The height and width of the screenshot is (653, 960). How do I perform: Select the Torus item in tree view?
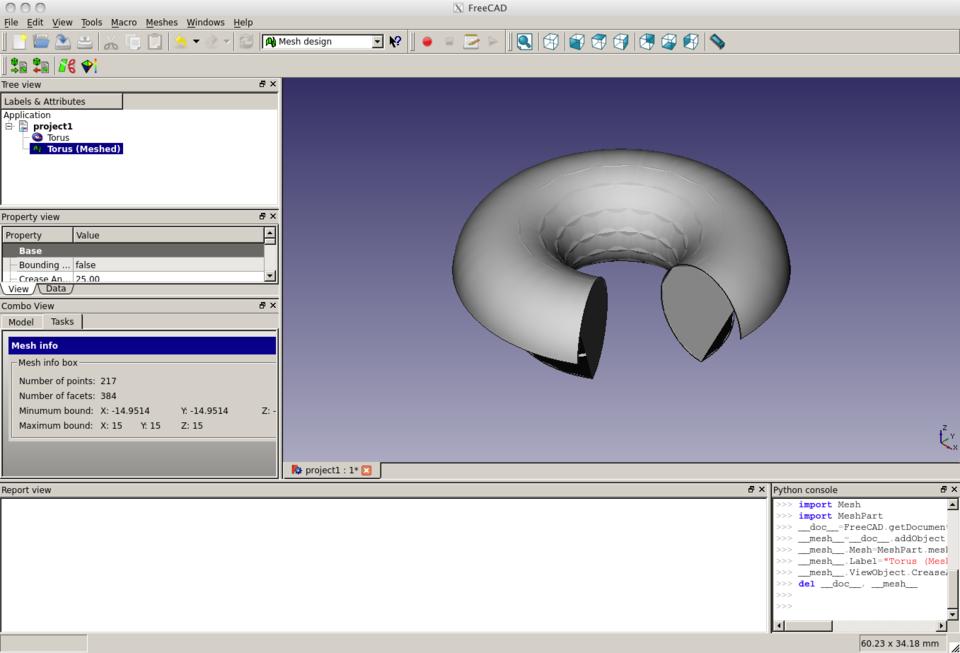(x=58, y=138)
